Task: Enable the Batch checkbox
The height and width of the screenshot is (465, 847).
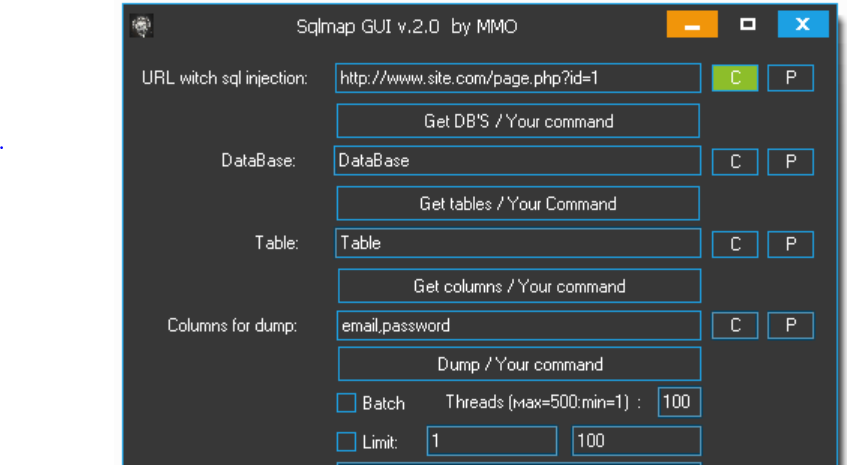Action: [x=346, y=403]
